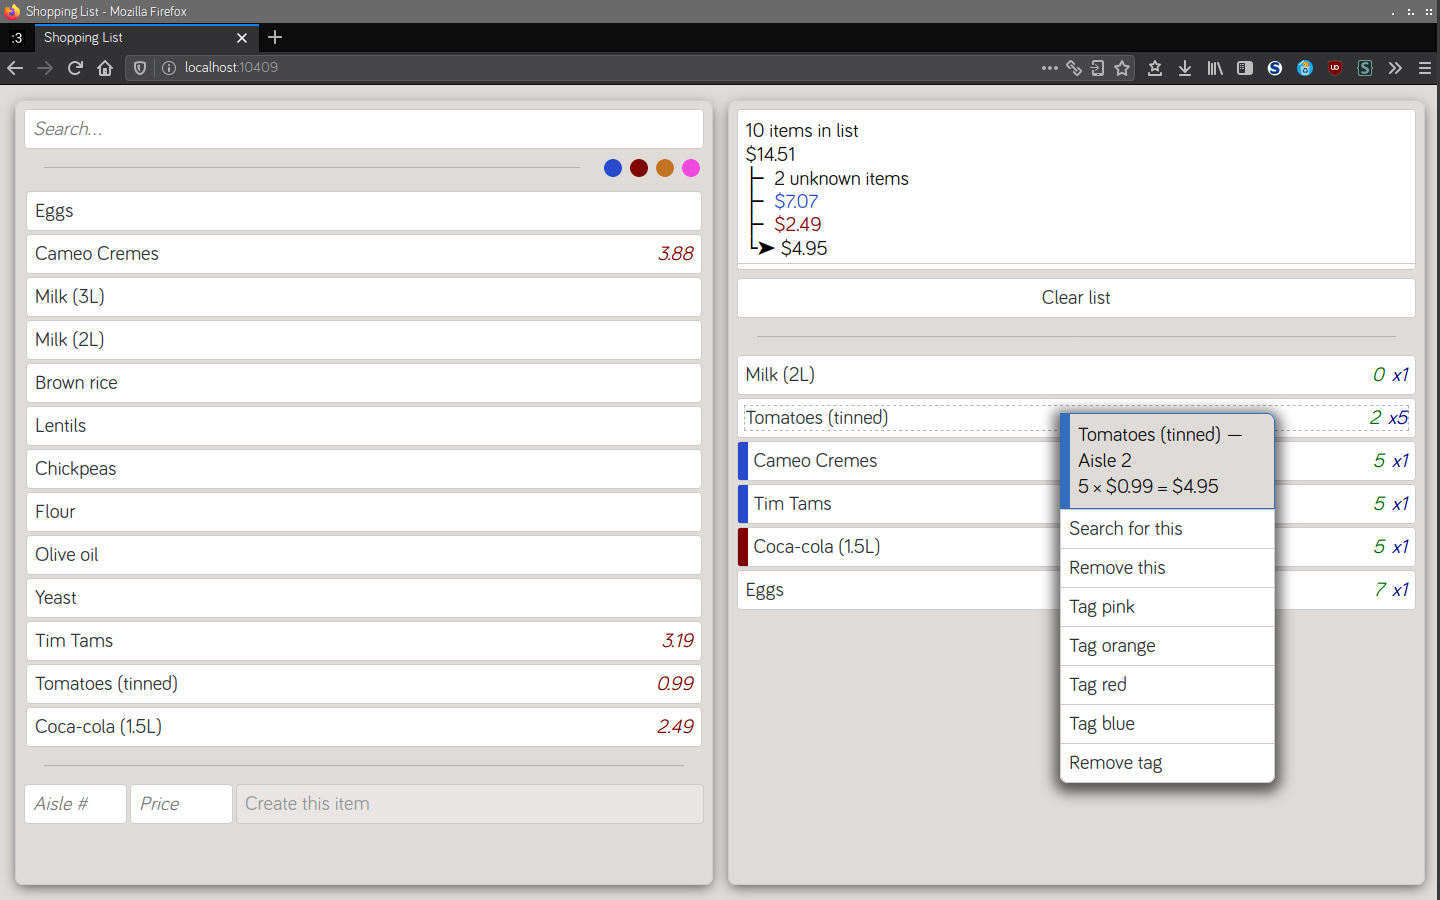This screenshot has height=900, width=1440.
Task: Filter by the blue tag dot
Action: [613, 168]
